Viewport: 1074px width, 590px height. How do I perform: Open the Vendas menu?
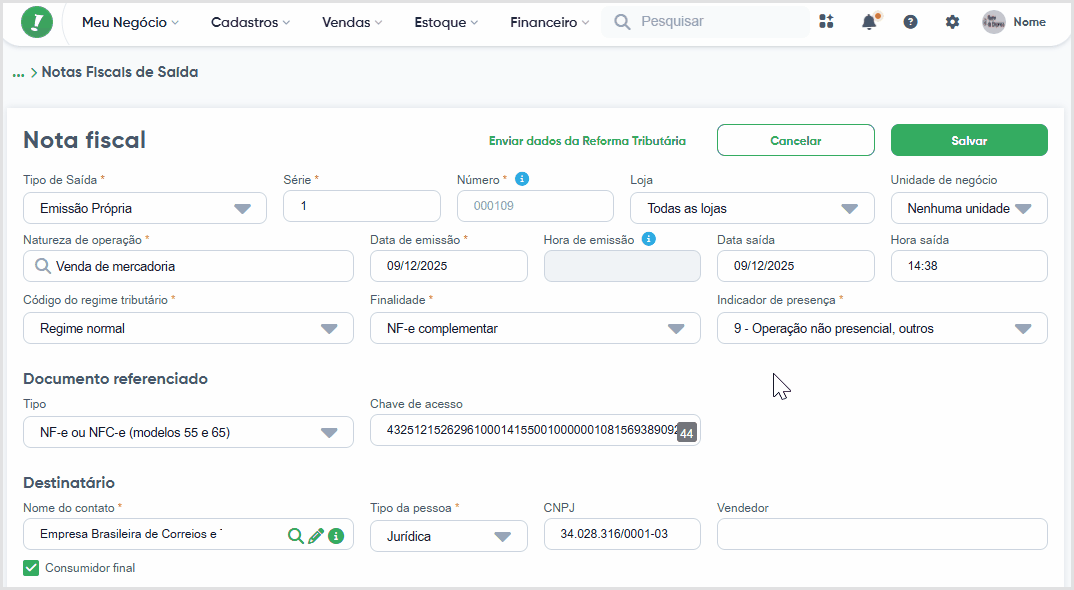click(x=352, y=22)
